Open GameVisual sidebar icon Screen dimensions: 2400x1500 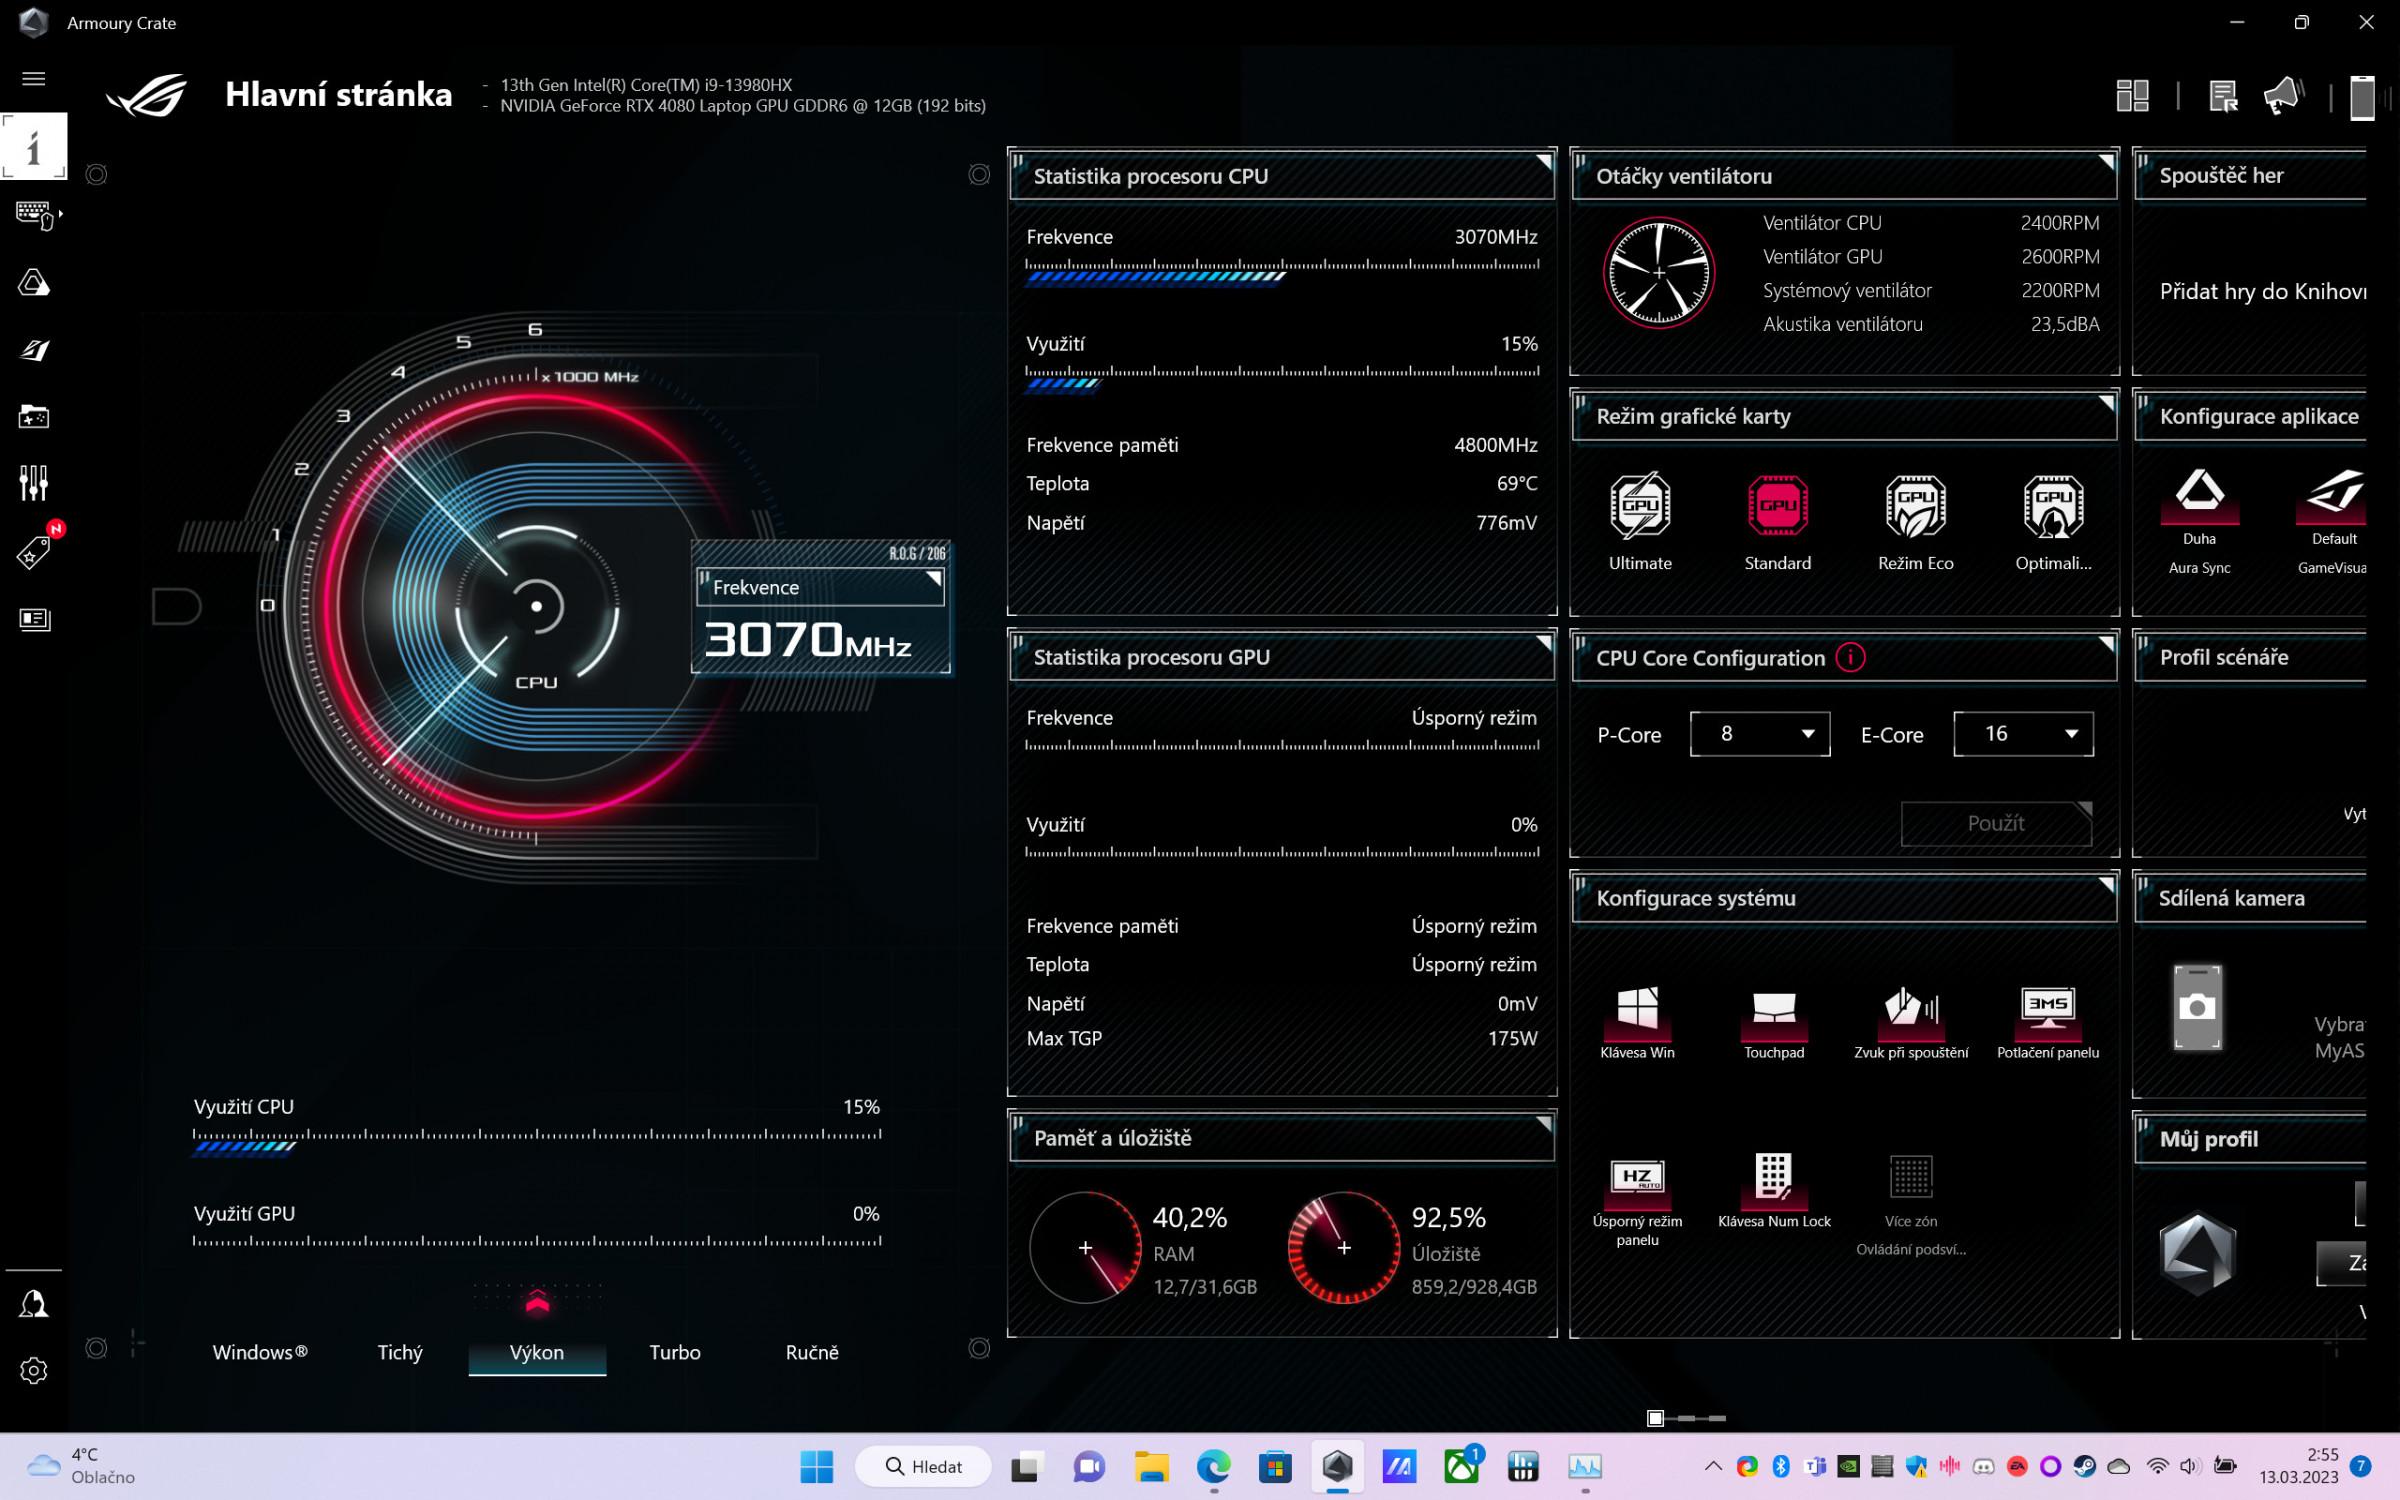point(34,350)
